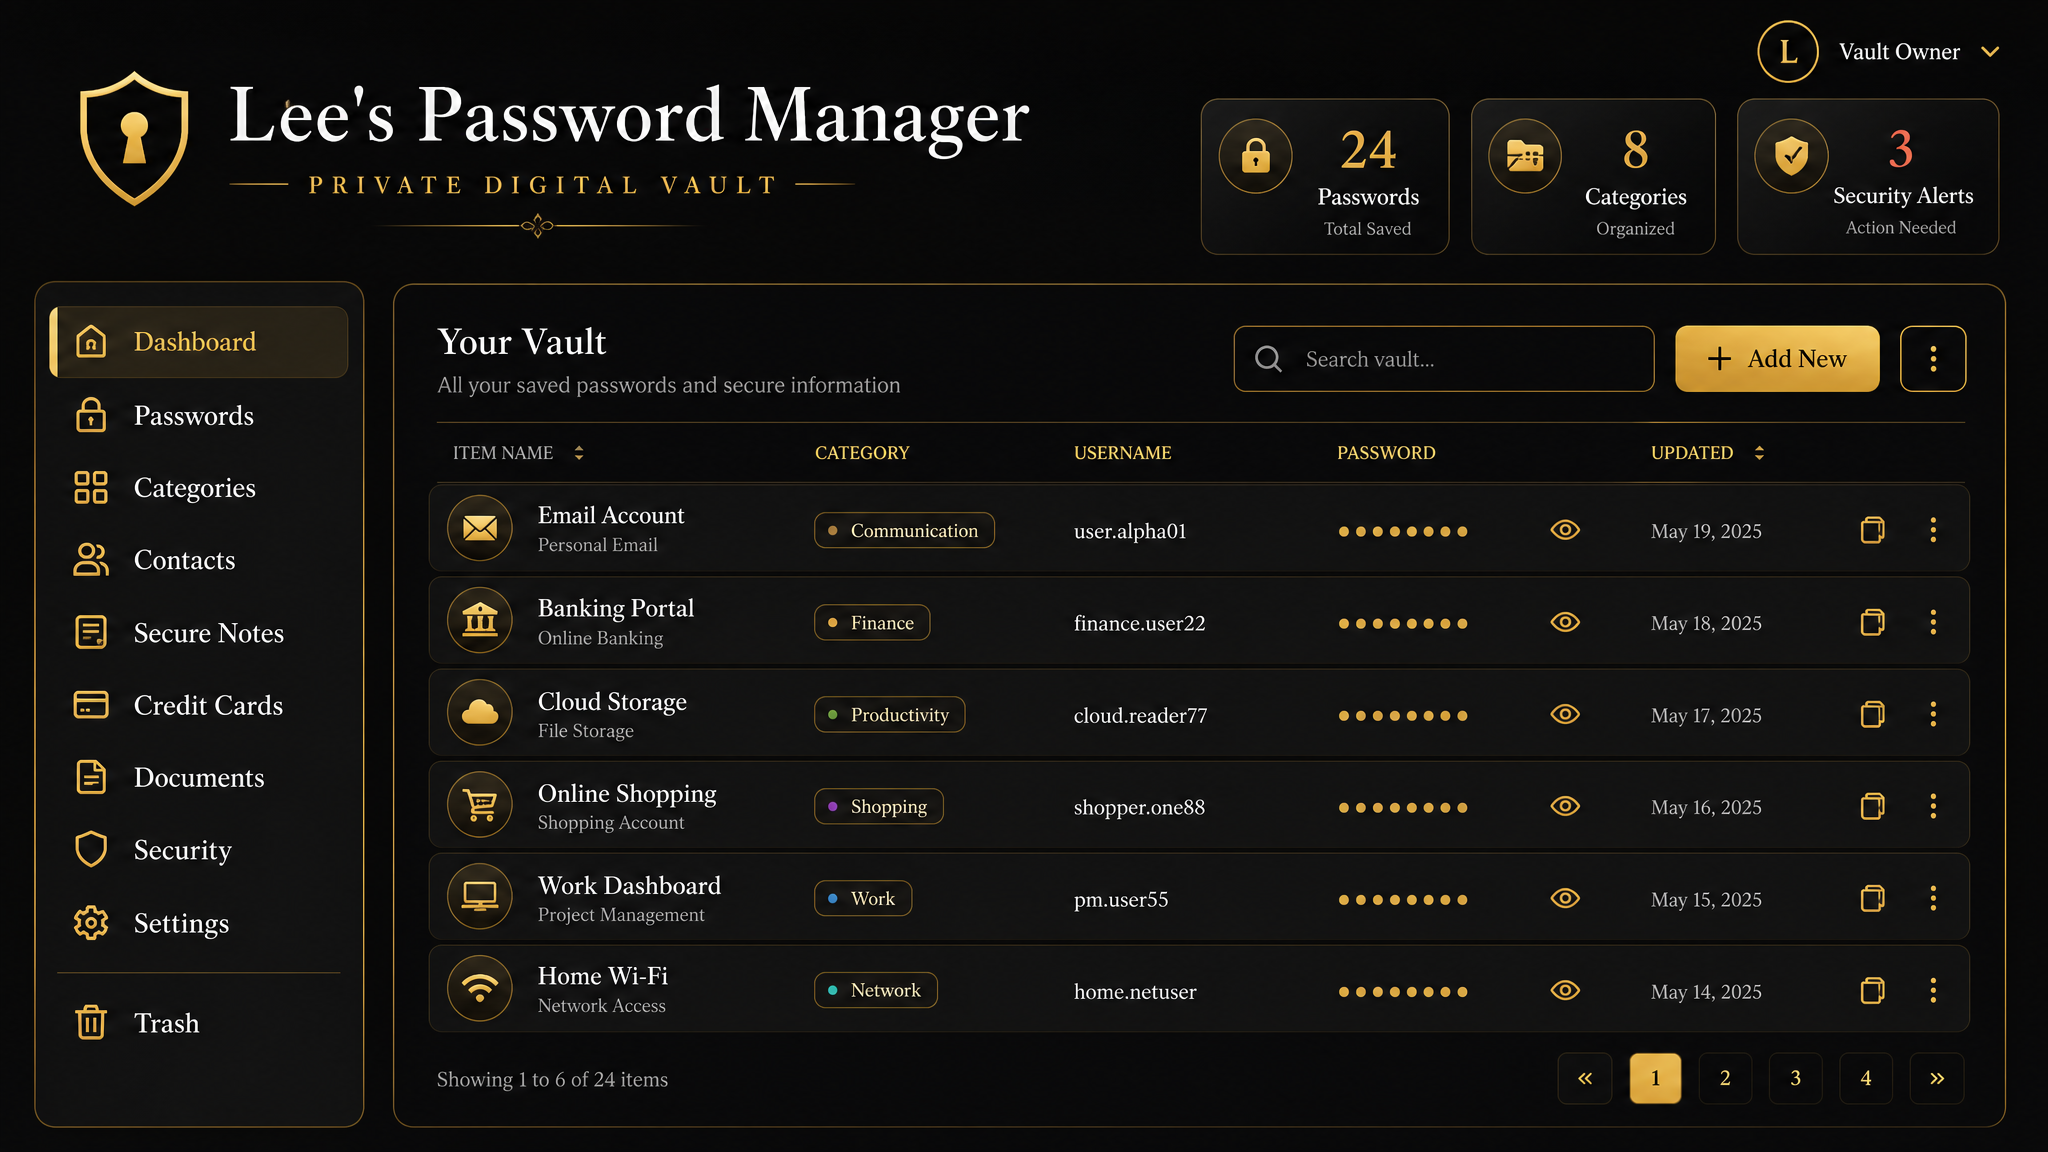
Task: Click the L avatar circle
Action: click(1788, 52)
